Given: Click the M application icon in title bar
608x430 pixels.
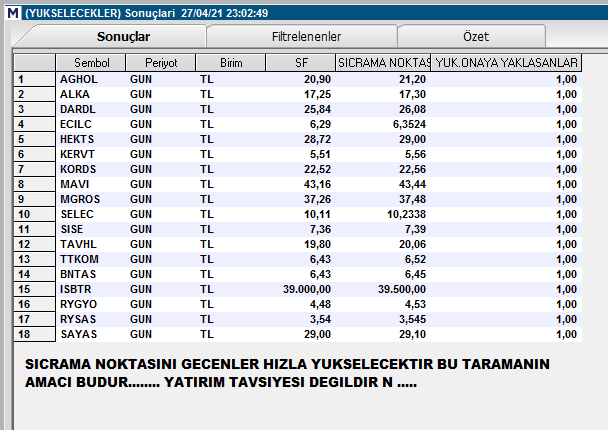Looking at the screenshot, I should (x=13, y=13).
